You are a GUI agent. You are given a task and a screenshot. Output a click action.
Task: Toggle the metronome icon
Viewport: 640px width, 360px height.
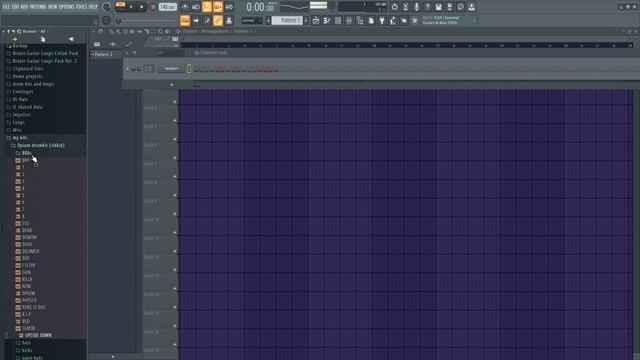185,7
